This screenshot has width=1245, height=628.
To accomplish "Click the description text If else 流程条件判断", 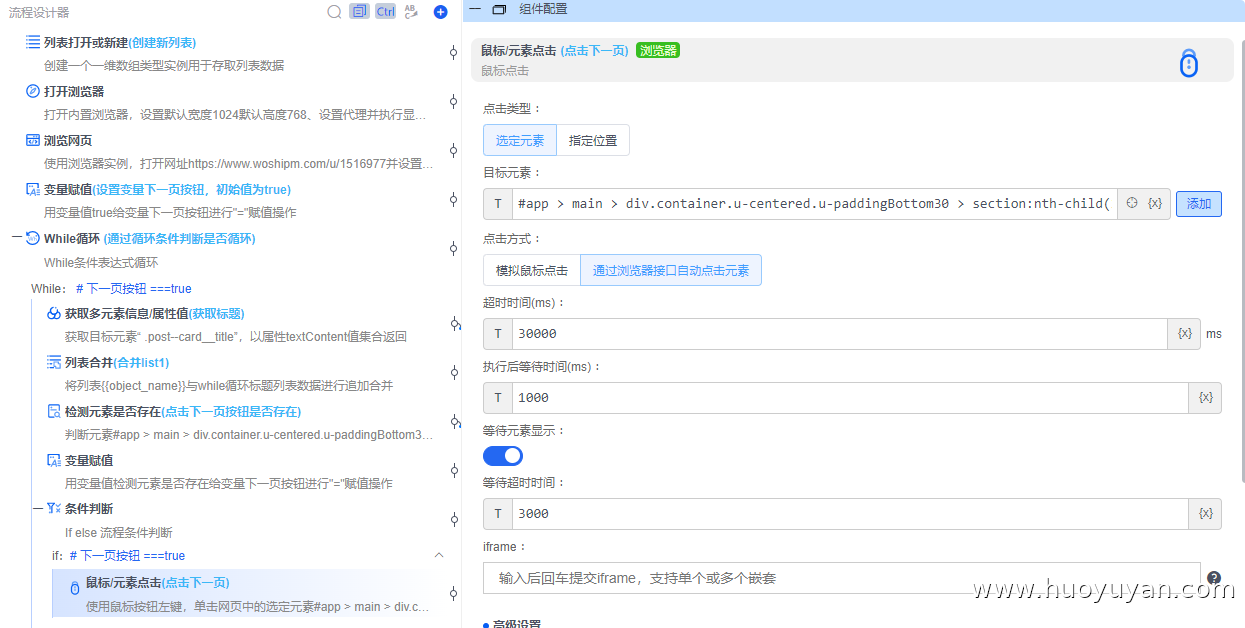I will pos(119,532).
